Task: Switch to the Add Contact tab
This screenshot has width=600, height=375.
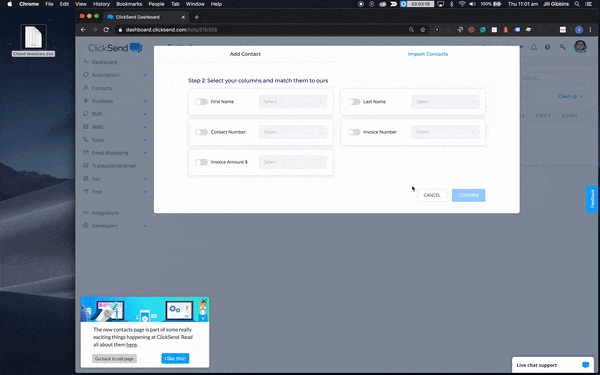Action: pos(245,54)
